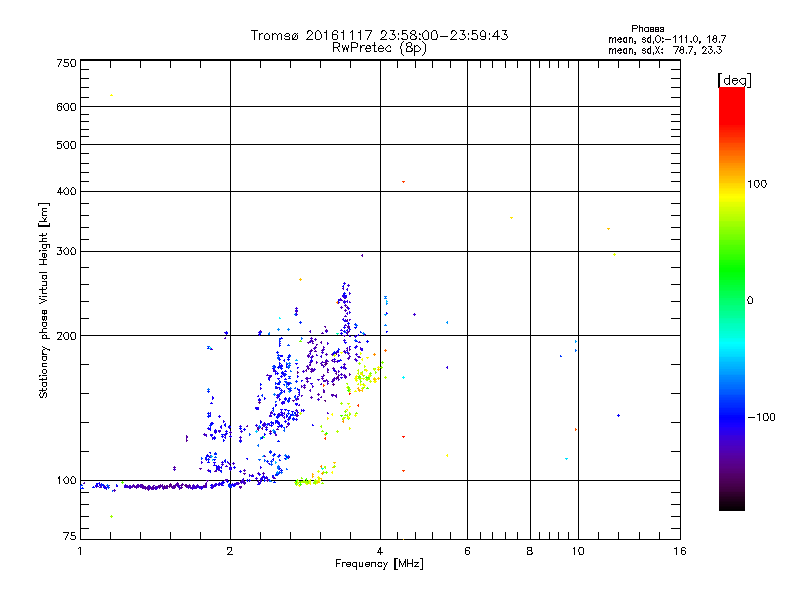Click the x-axis label '6'
800x600 pixels.
click(x=467, y=551)
